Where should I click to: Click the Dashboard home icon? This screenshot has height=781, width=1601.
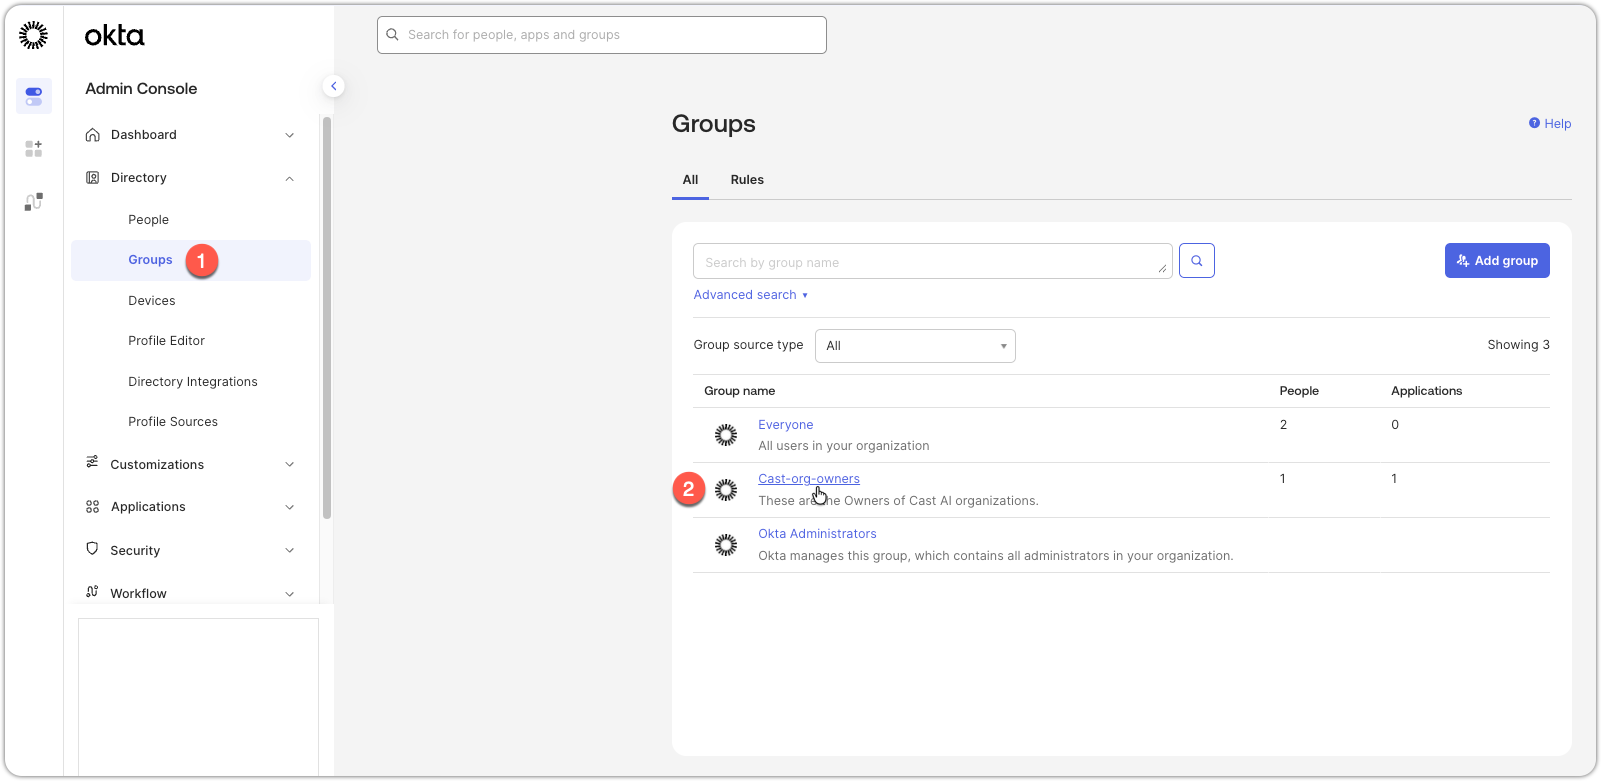tap(93, 135)
